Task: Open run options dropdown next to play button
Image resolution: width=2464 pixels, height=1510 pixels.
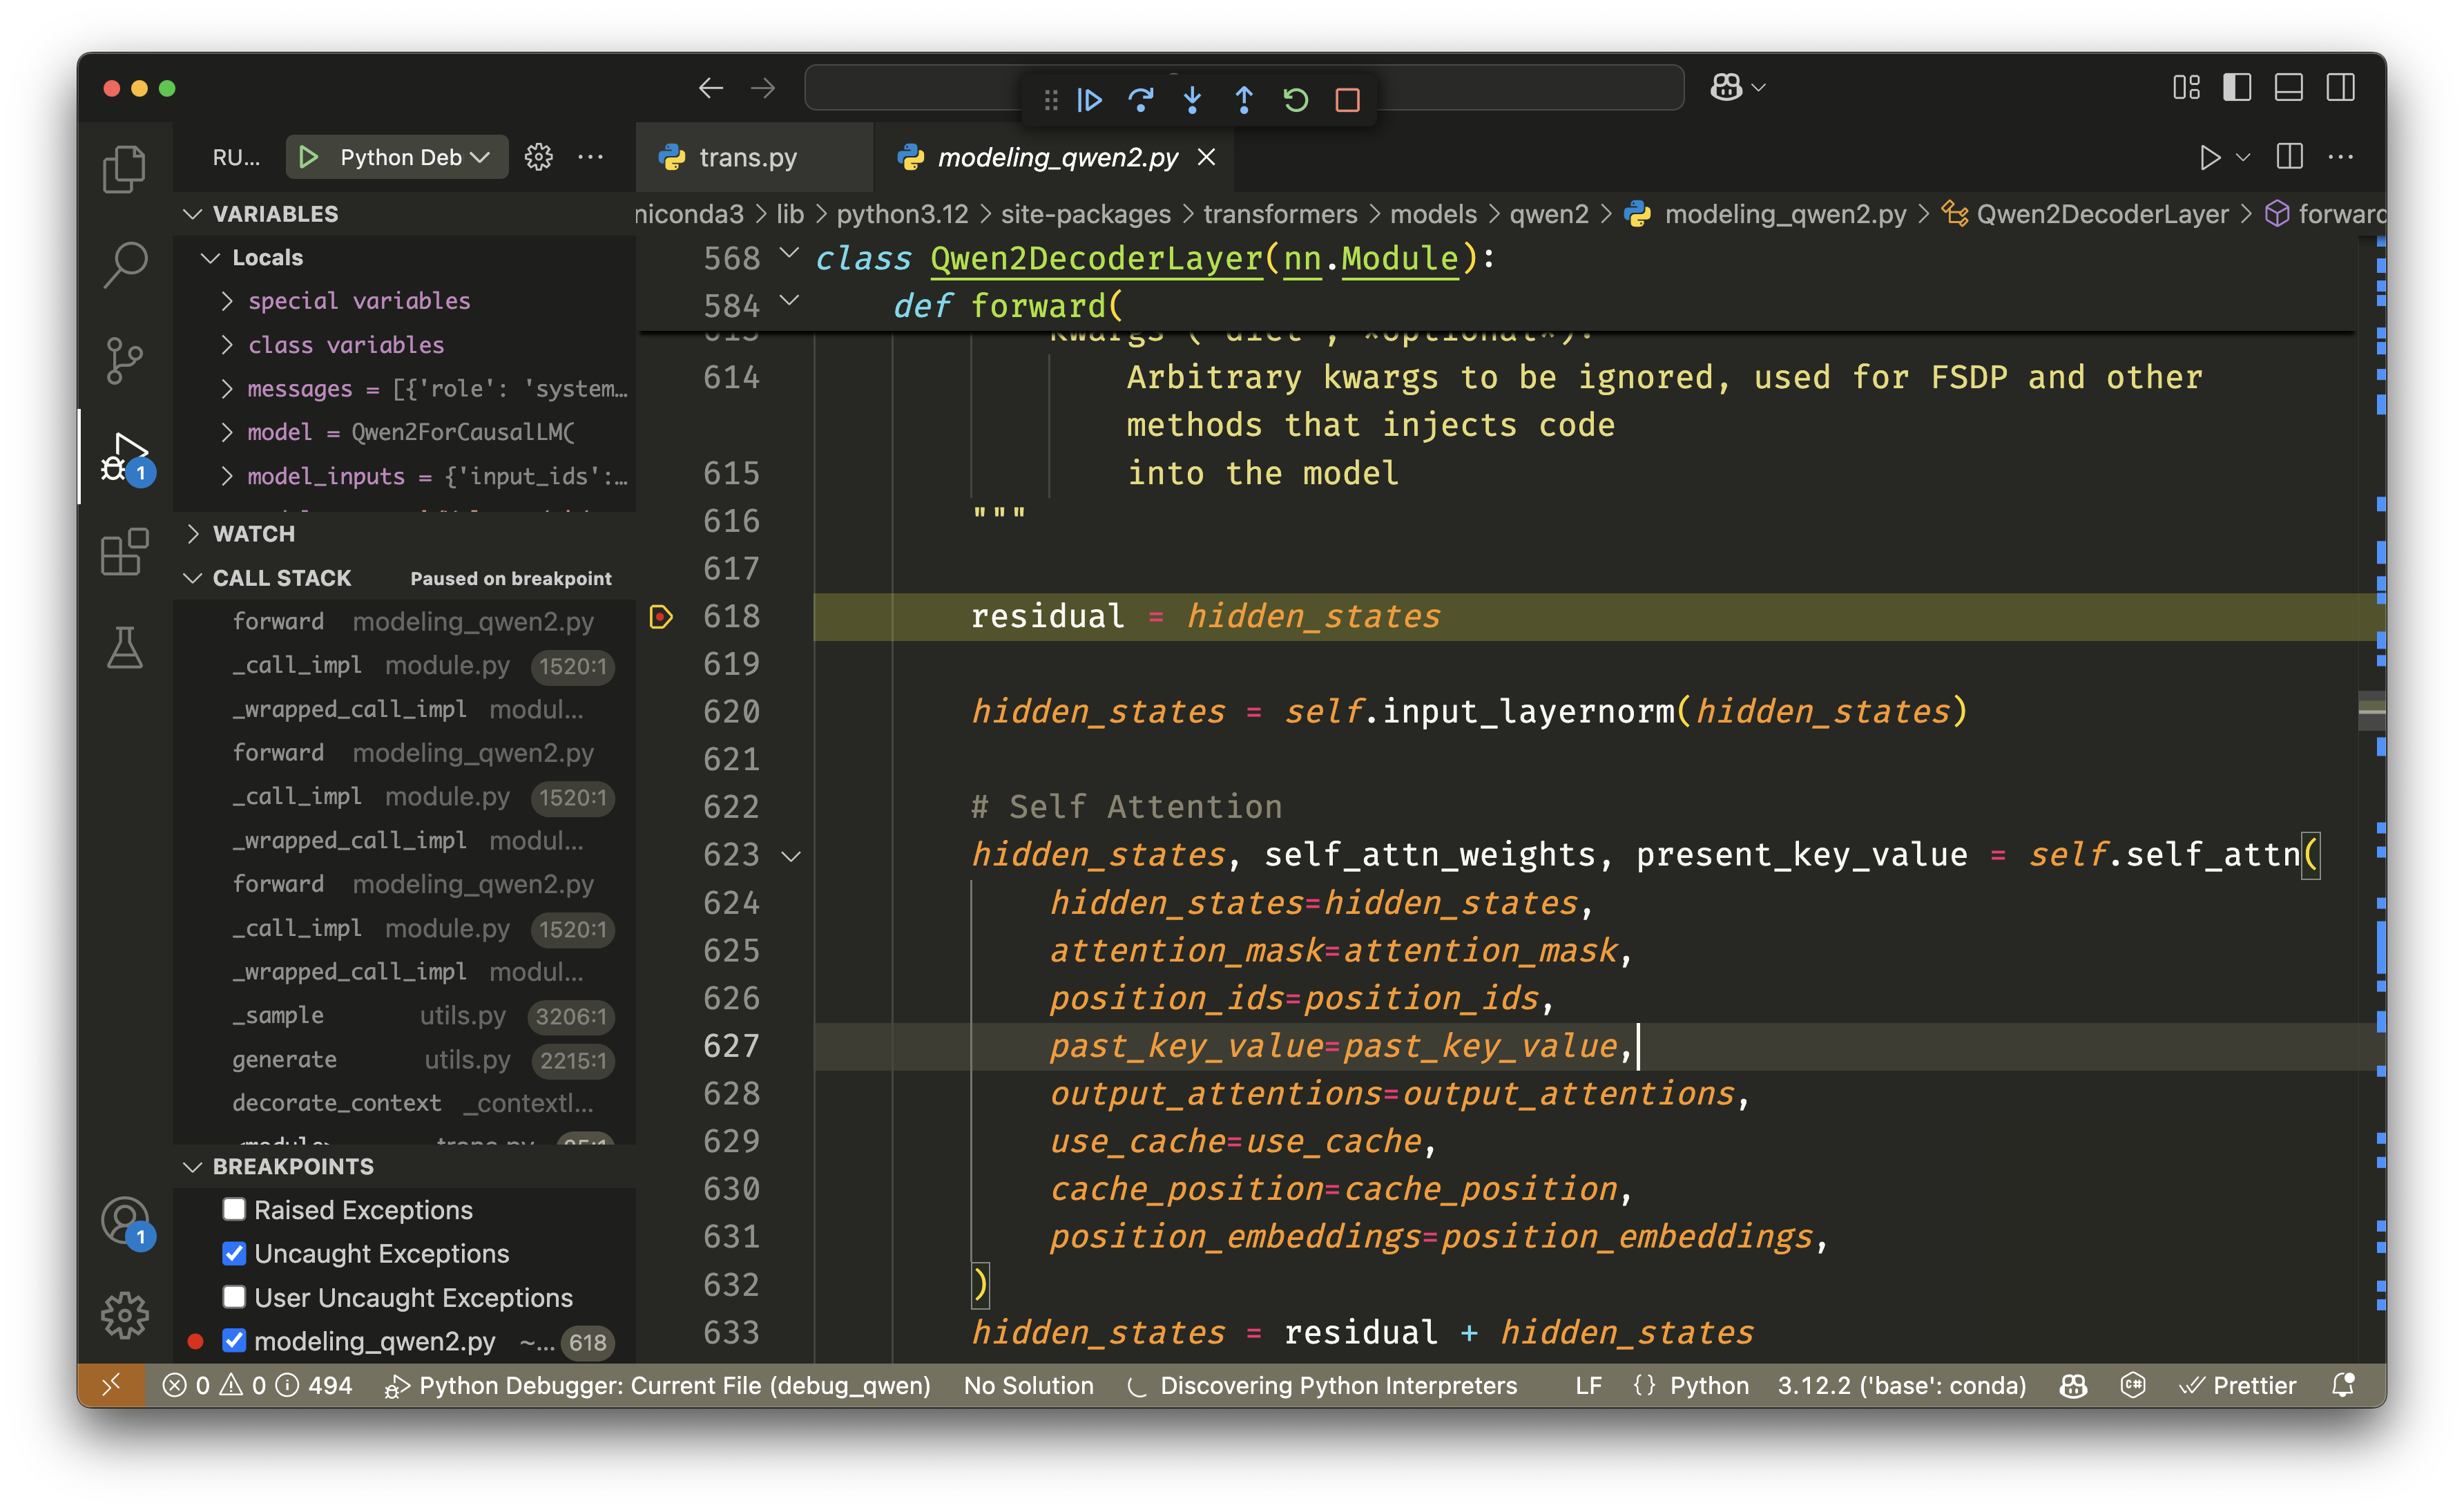Action: tap(2243, 157)
